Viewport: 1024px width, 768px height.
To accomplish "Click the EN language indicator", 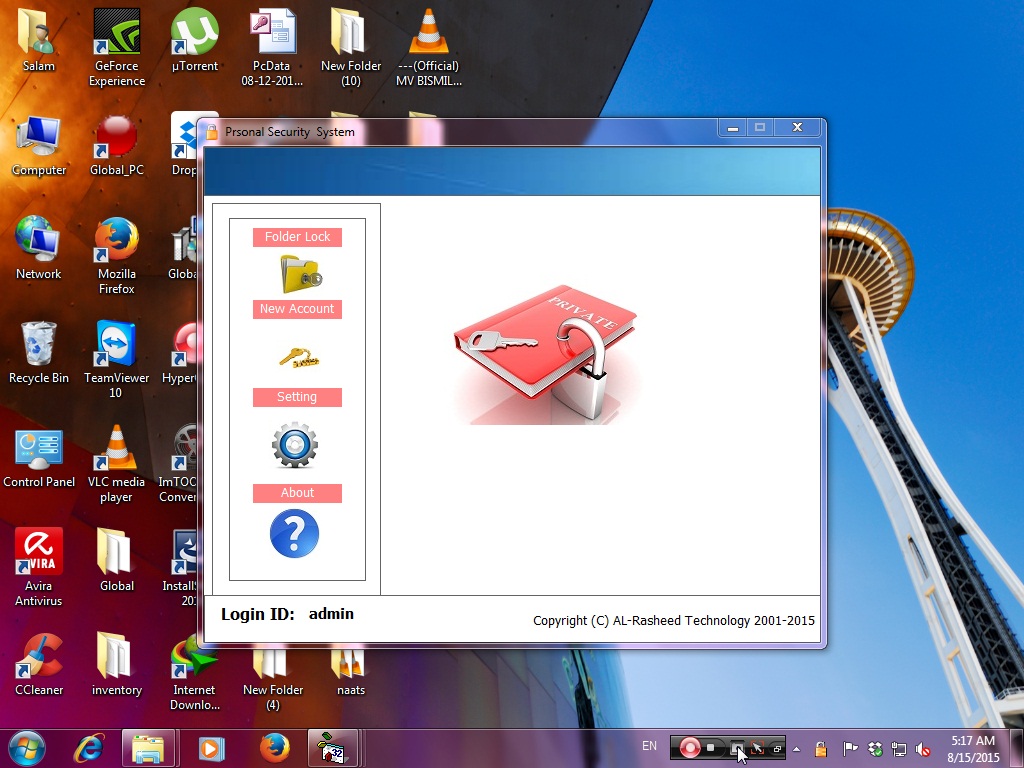I will (649, 746).
